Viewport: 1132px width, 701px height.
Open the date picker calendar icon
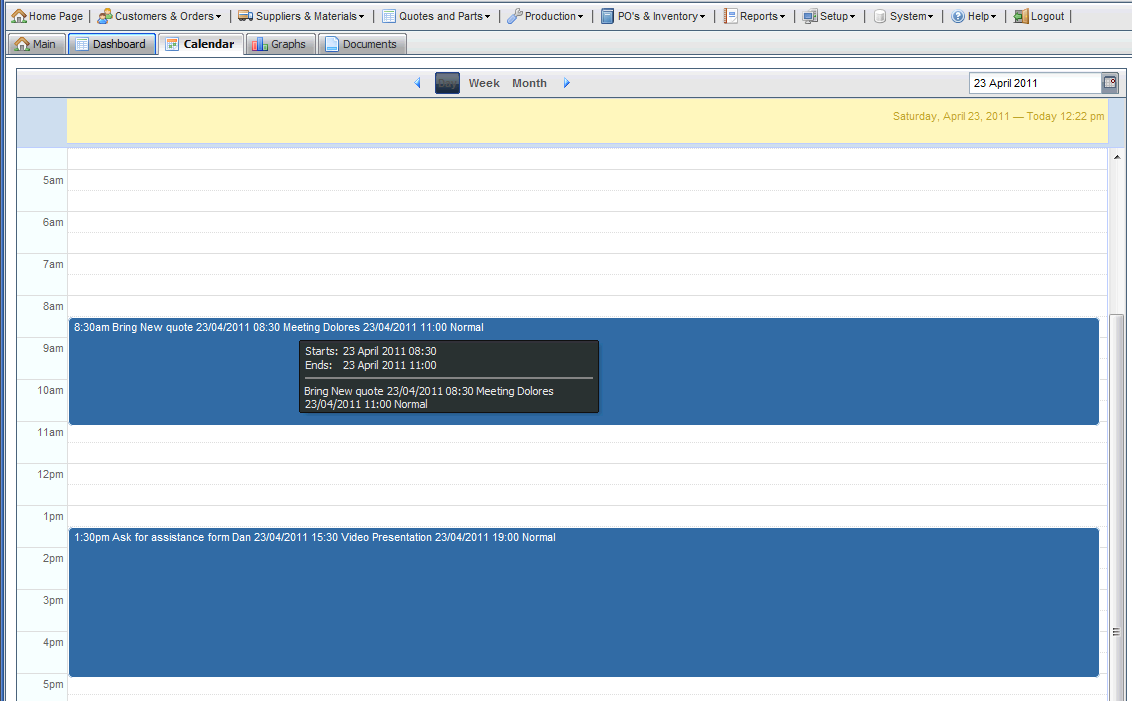tap(1110, 83)
